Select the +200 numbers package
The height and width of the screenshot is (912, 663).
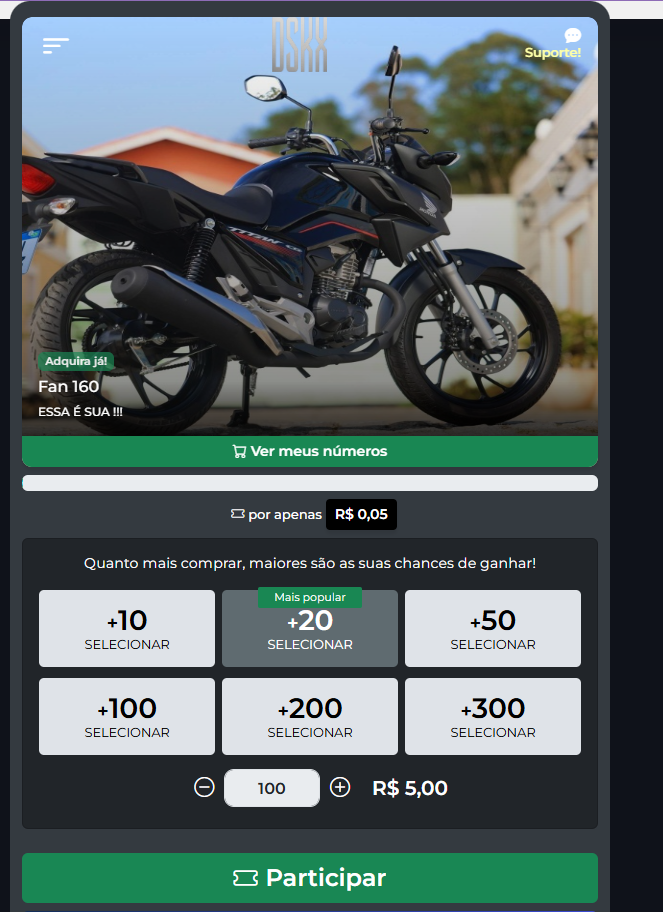(x=310, y=717)
